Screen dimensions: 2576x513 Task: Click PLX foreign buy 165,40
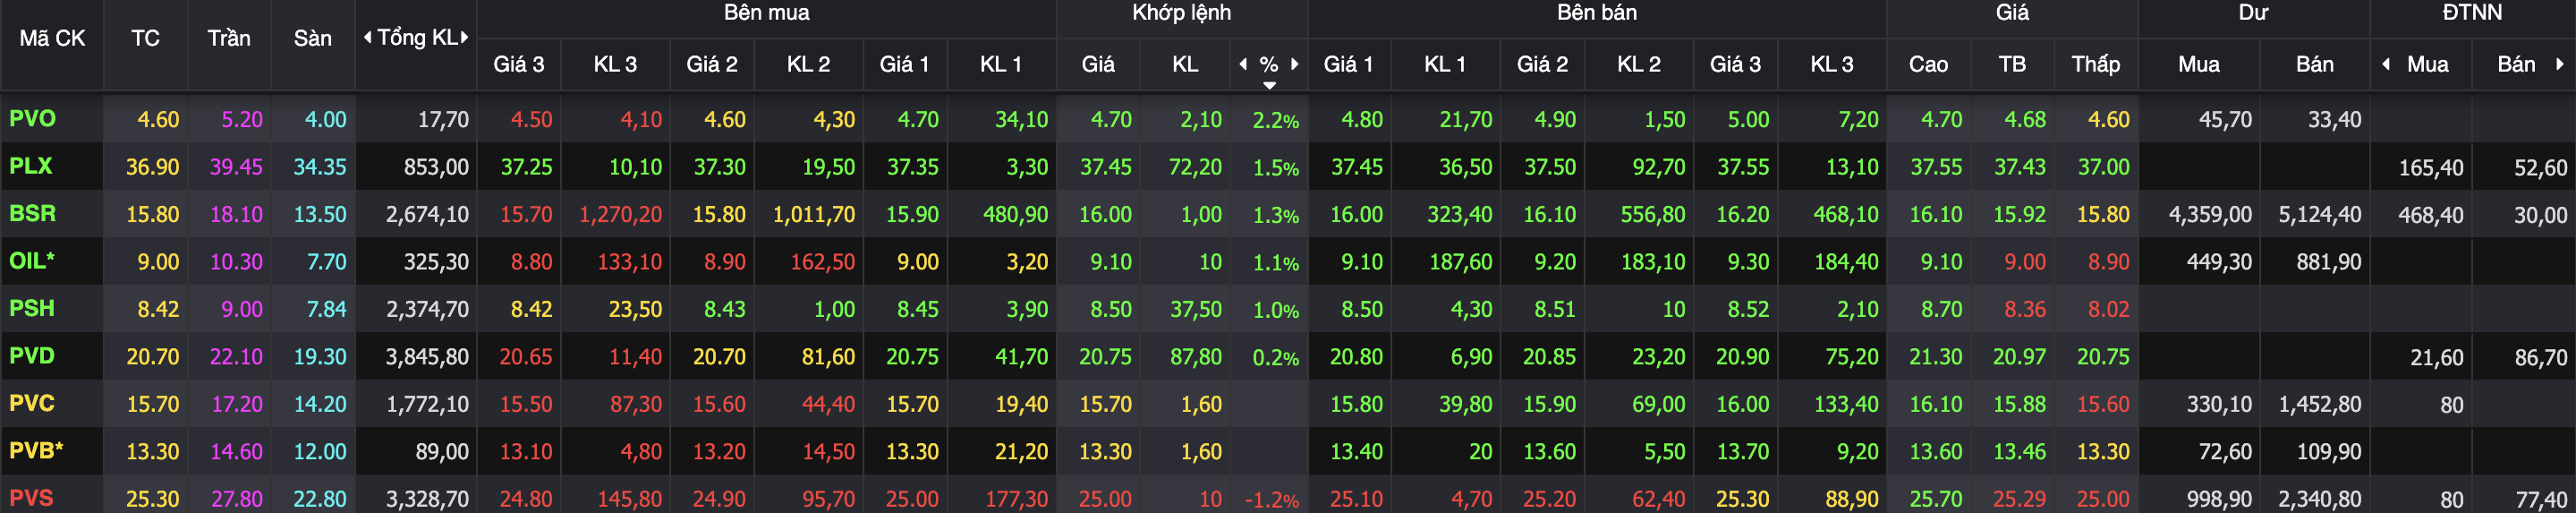[x=2430, y=168]
